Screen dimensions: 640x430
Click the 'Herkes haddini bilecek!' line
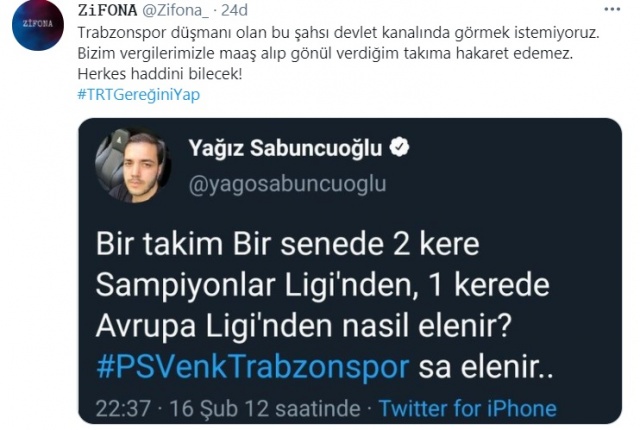160,74
